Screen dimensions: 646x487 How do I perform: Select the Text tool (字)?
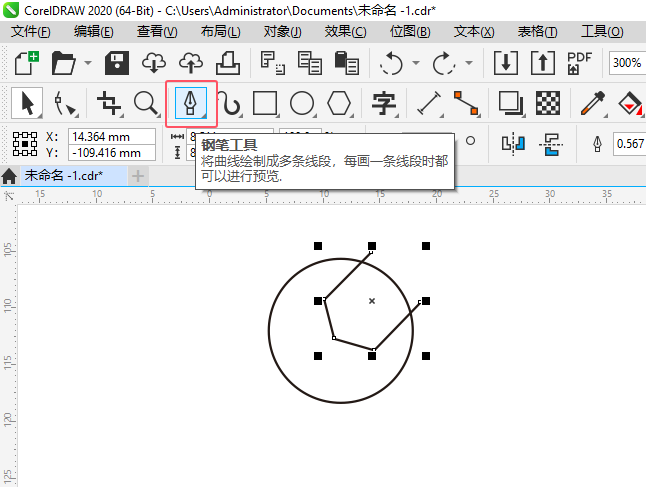384,103
